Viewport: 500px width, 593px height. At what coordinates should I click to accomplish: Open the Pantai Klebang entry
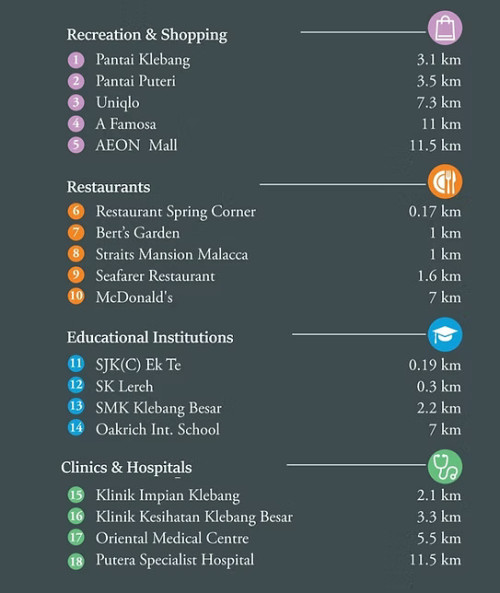tap(143, 60)
